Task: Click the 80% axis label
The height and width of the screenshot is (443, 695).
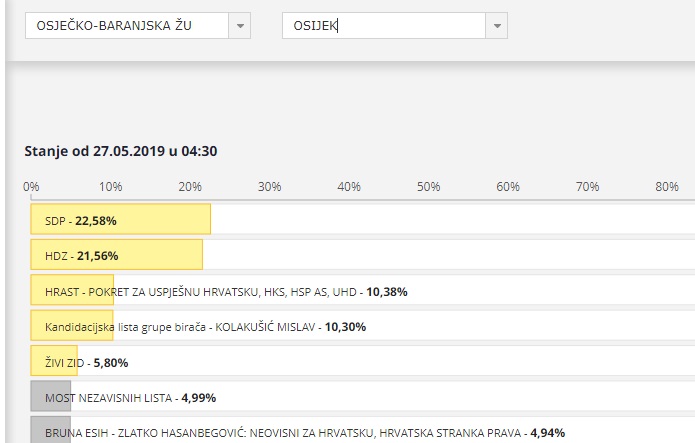Action: tap(667, 187)
